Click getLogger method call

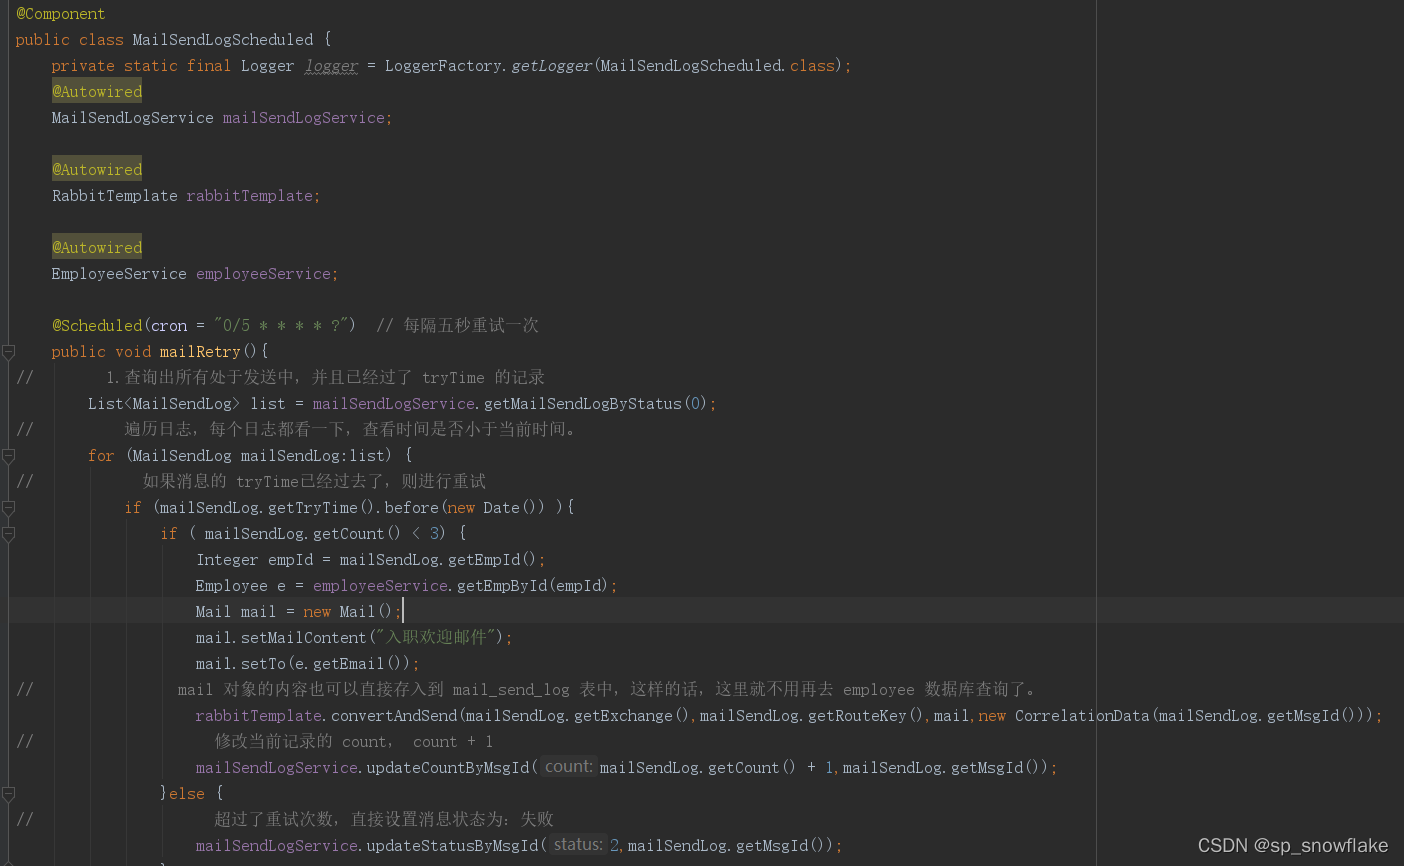point(552,66)
